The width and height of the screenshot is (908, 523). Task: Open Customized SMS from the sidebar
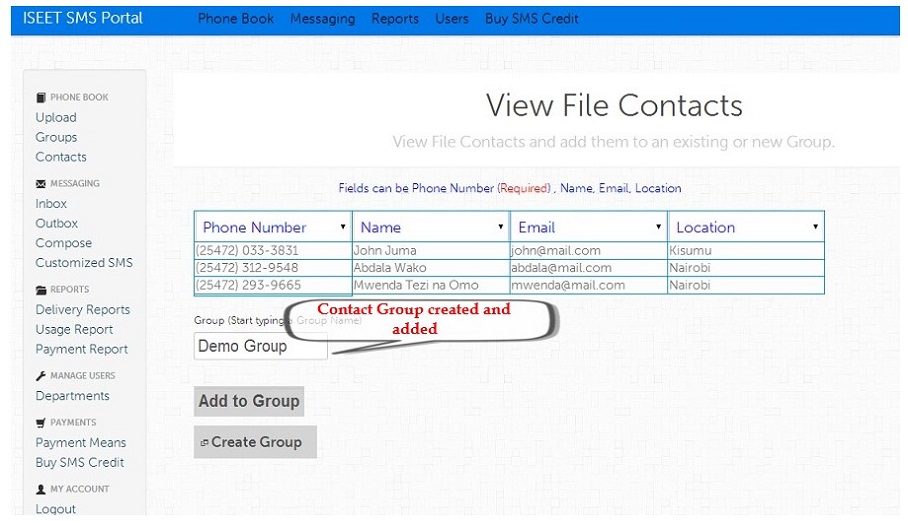(84, 263)
